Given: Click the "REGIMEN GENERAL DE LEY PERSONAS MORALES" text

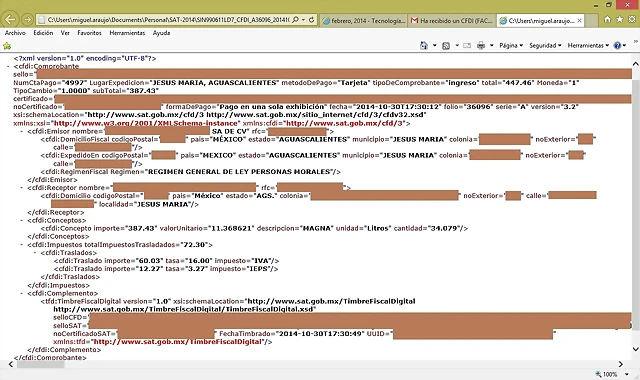Looking at the screenshot, I should point(240,172).
